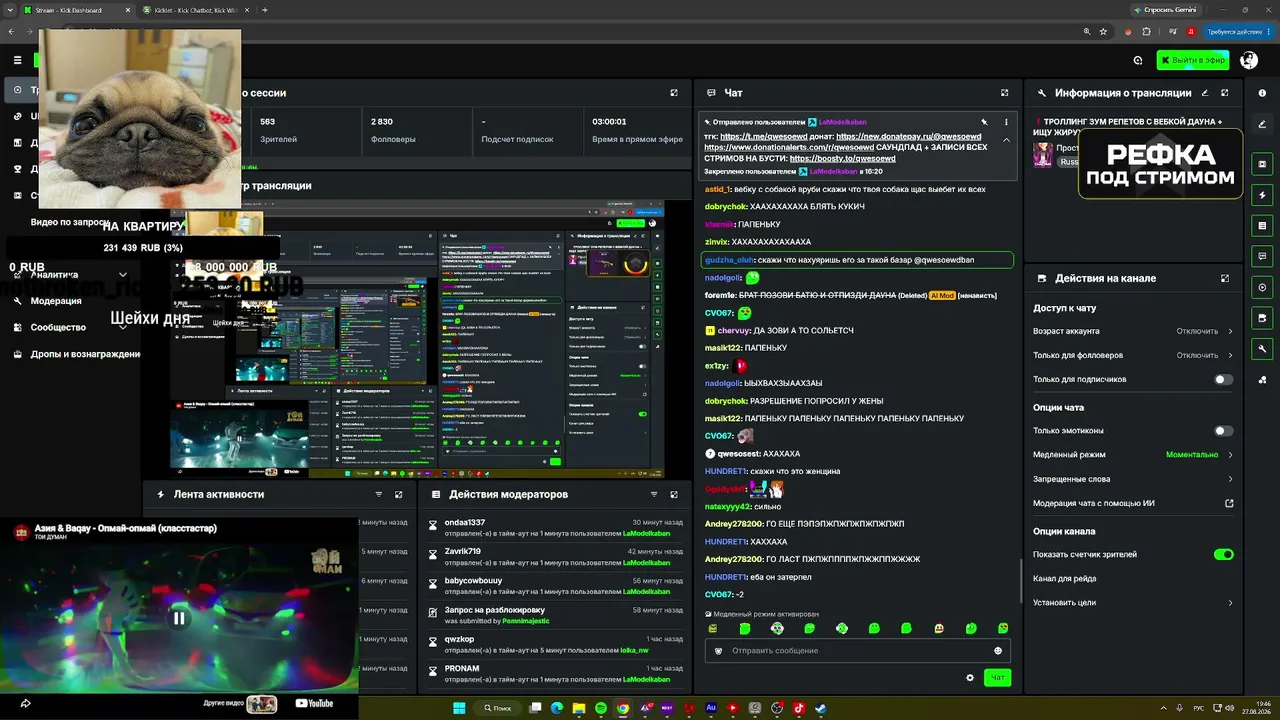Unpin the pinned chat message
Screen dimensions: 1280x720
985,122
